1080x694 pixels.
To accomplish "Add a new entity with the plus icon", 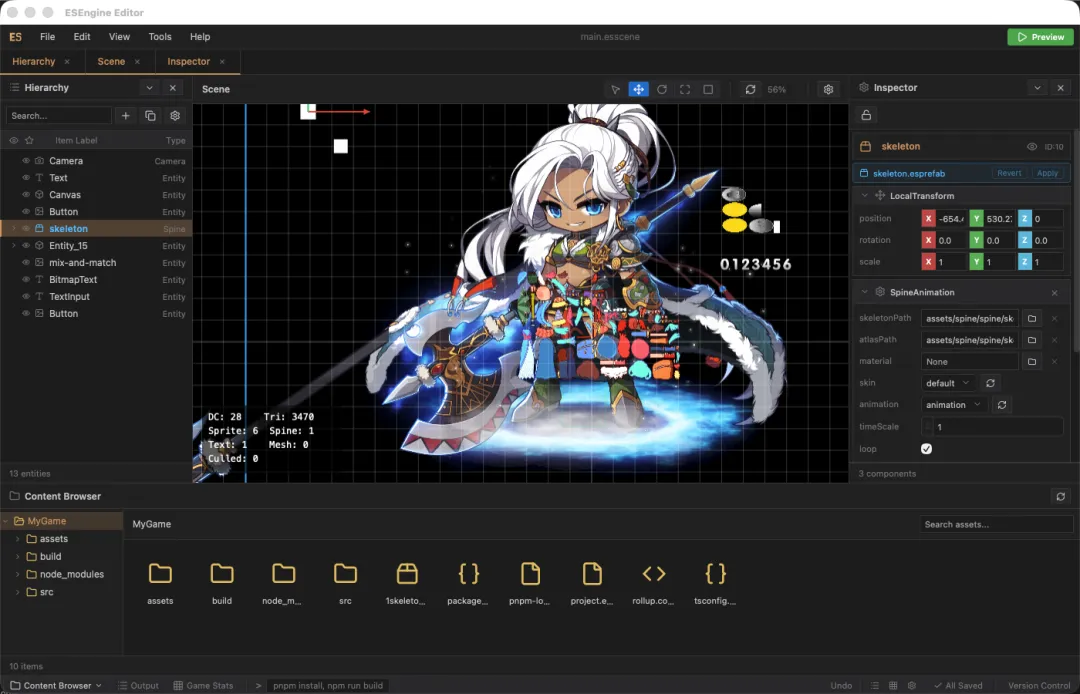I will click(x=125, y=116).
